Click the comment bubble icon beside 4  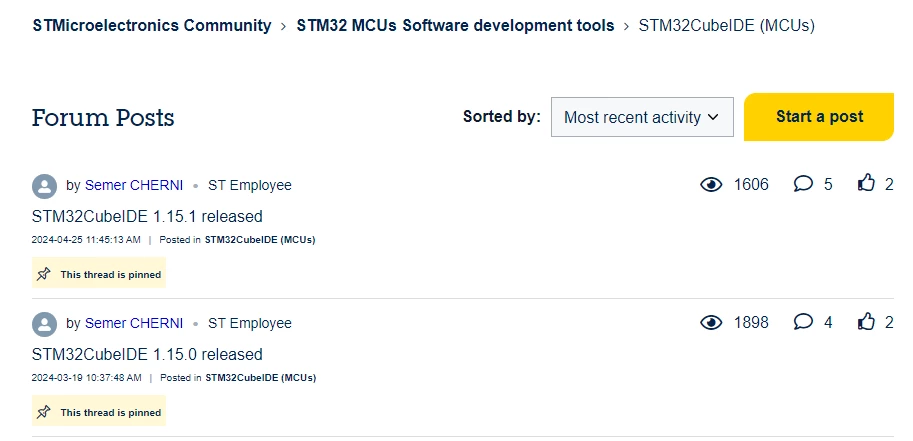coord(803,322)
